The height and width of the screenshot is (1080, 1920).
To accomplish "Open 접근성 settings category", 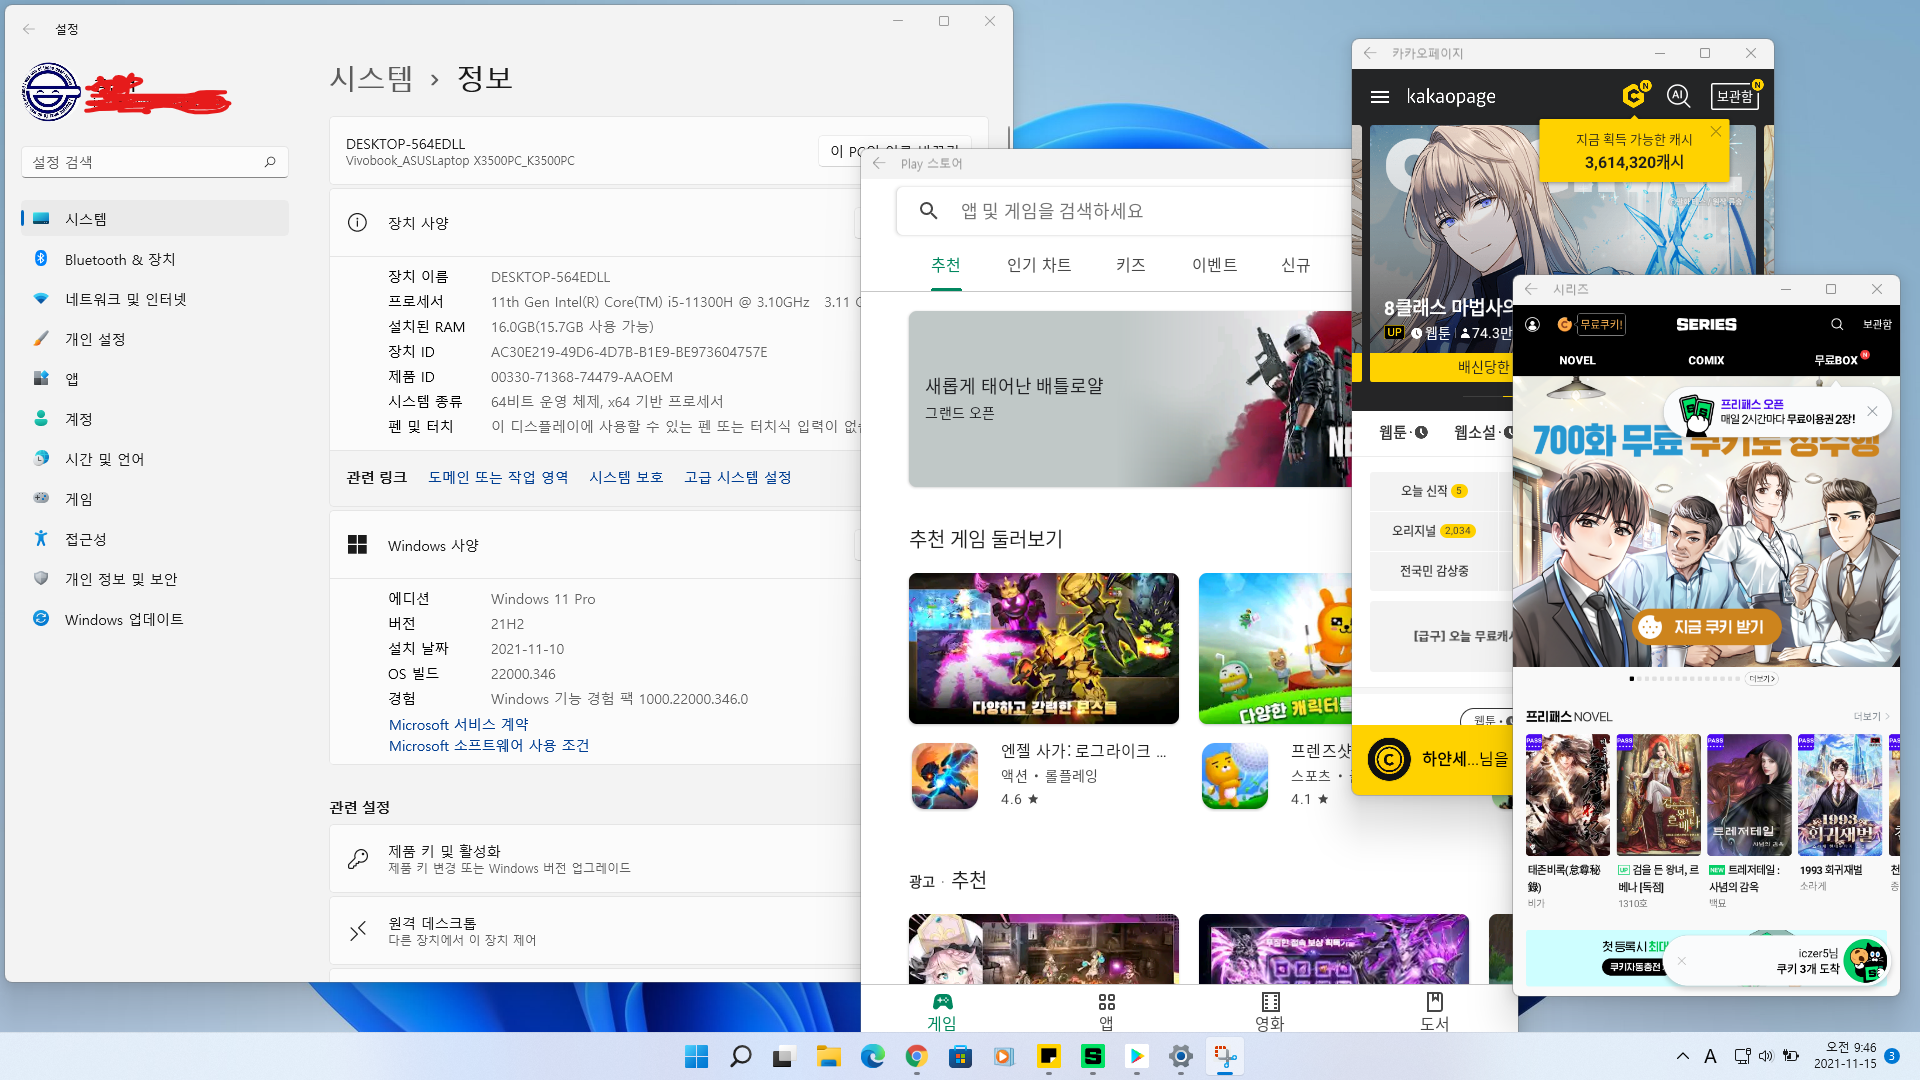I will point(155,539).
